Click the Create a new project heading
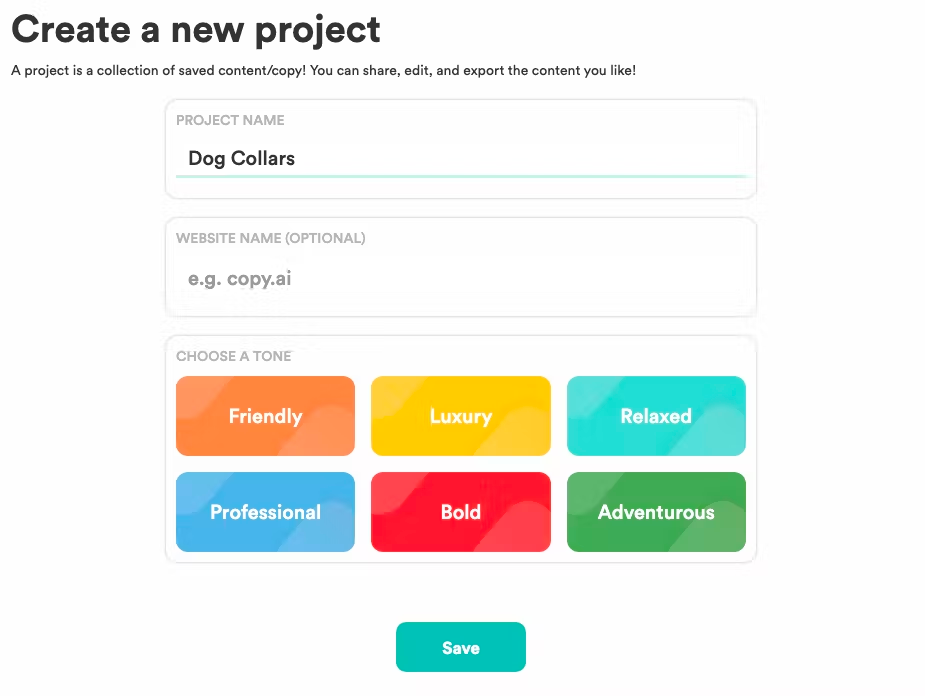925x696 pixels. 196,29
